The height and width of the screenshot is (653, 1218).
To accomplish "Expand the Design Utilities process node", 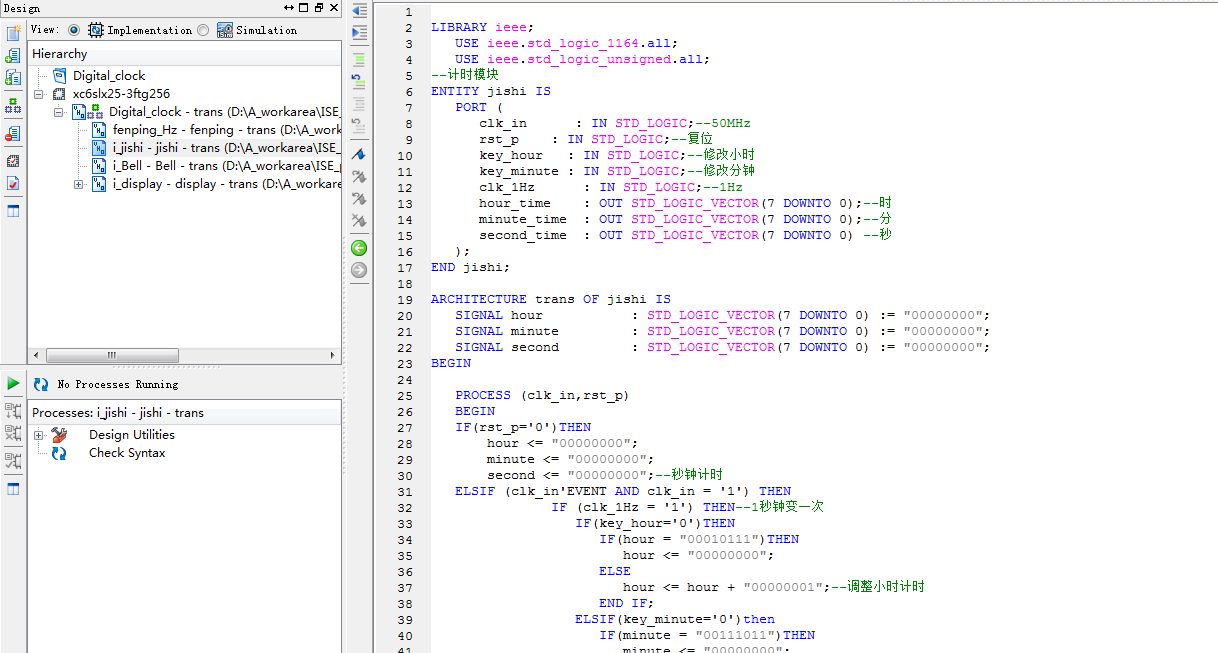I will (39, 435).
